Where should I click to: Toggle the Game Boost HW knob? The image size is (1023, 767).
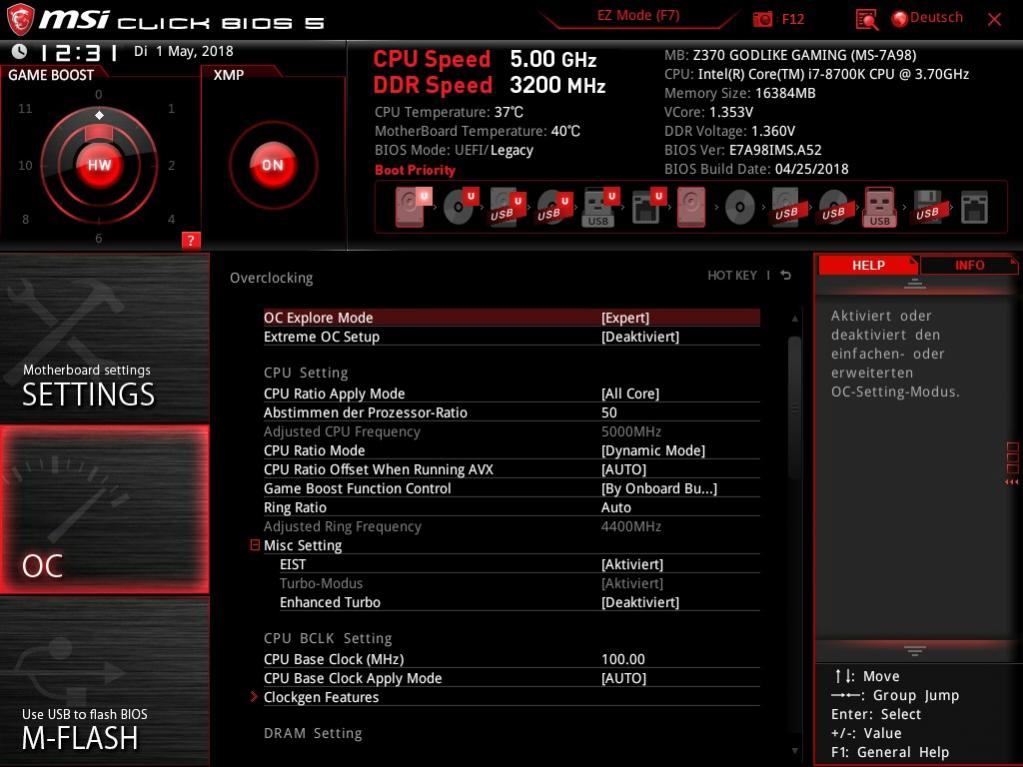99,165
